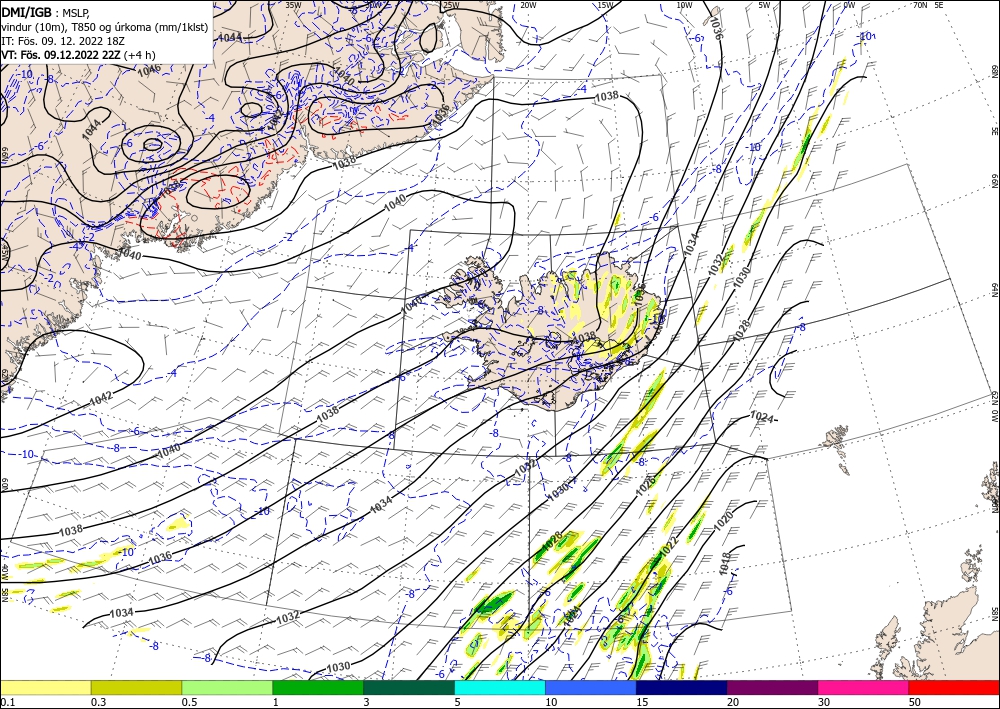This screenshot has width=1000, height=709.
Task: Click the 1024 isobar label
Action: 763,418
